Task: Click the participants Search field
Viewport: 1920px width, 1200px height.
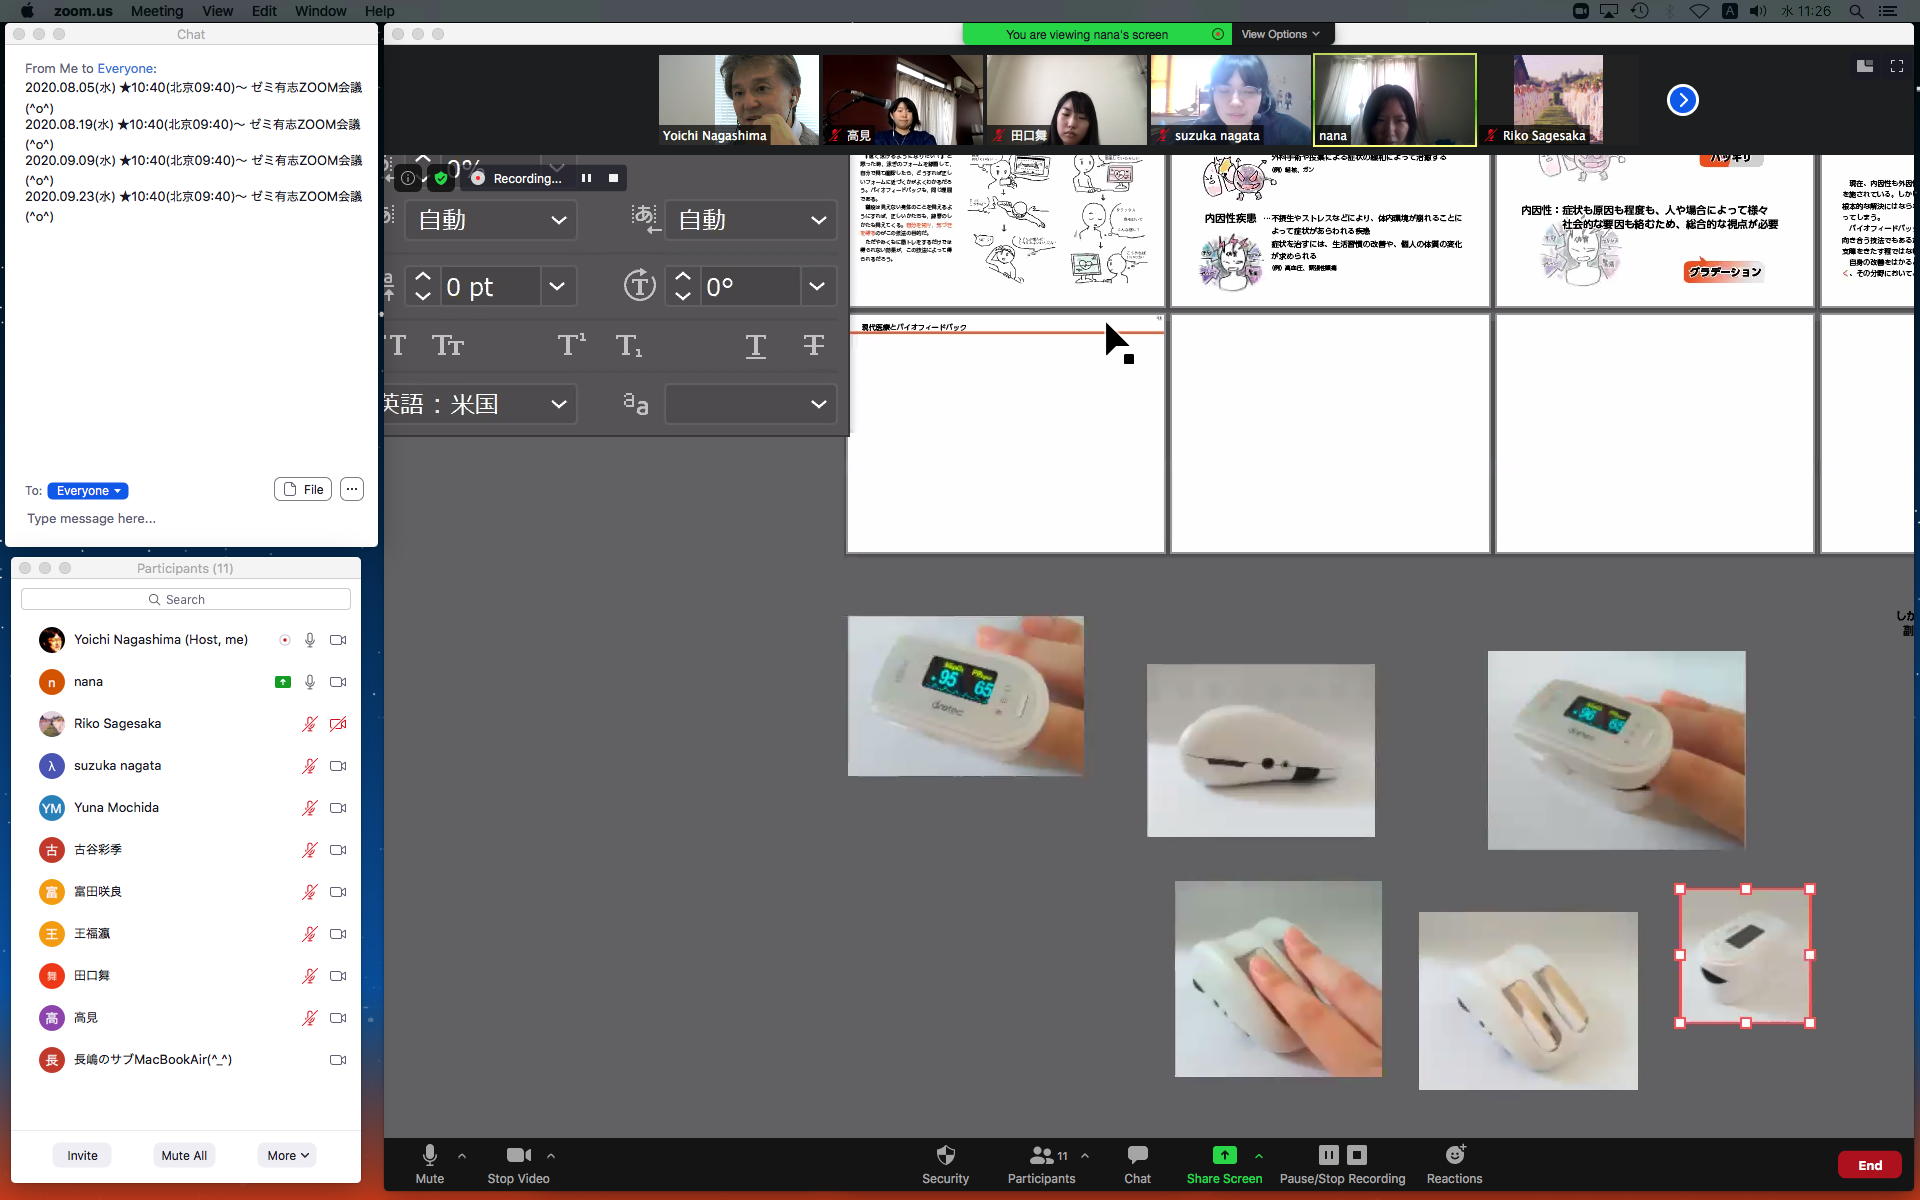Action: (x=186, y=599)
